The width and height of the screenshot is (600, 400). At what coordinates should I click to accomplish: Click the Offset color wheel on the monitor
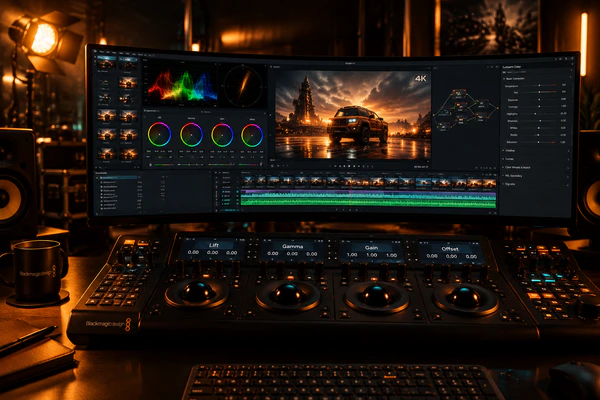pos(252,136)
